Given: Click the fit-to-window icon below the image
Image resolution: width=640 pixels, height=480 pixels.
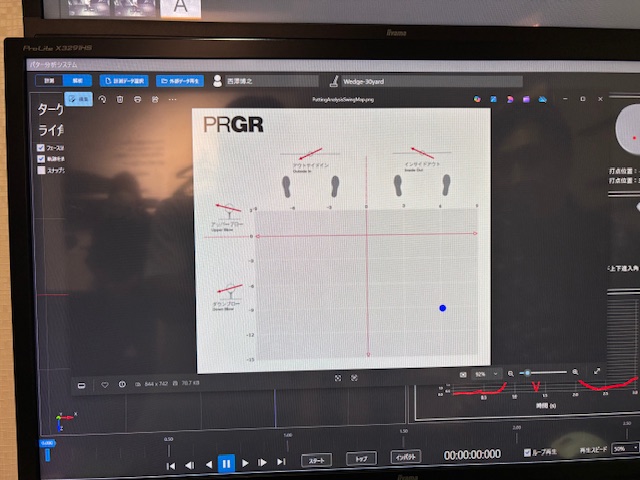Looking at the screenshot, I should (x=338, y=378).
